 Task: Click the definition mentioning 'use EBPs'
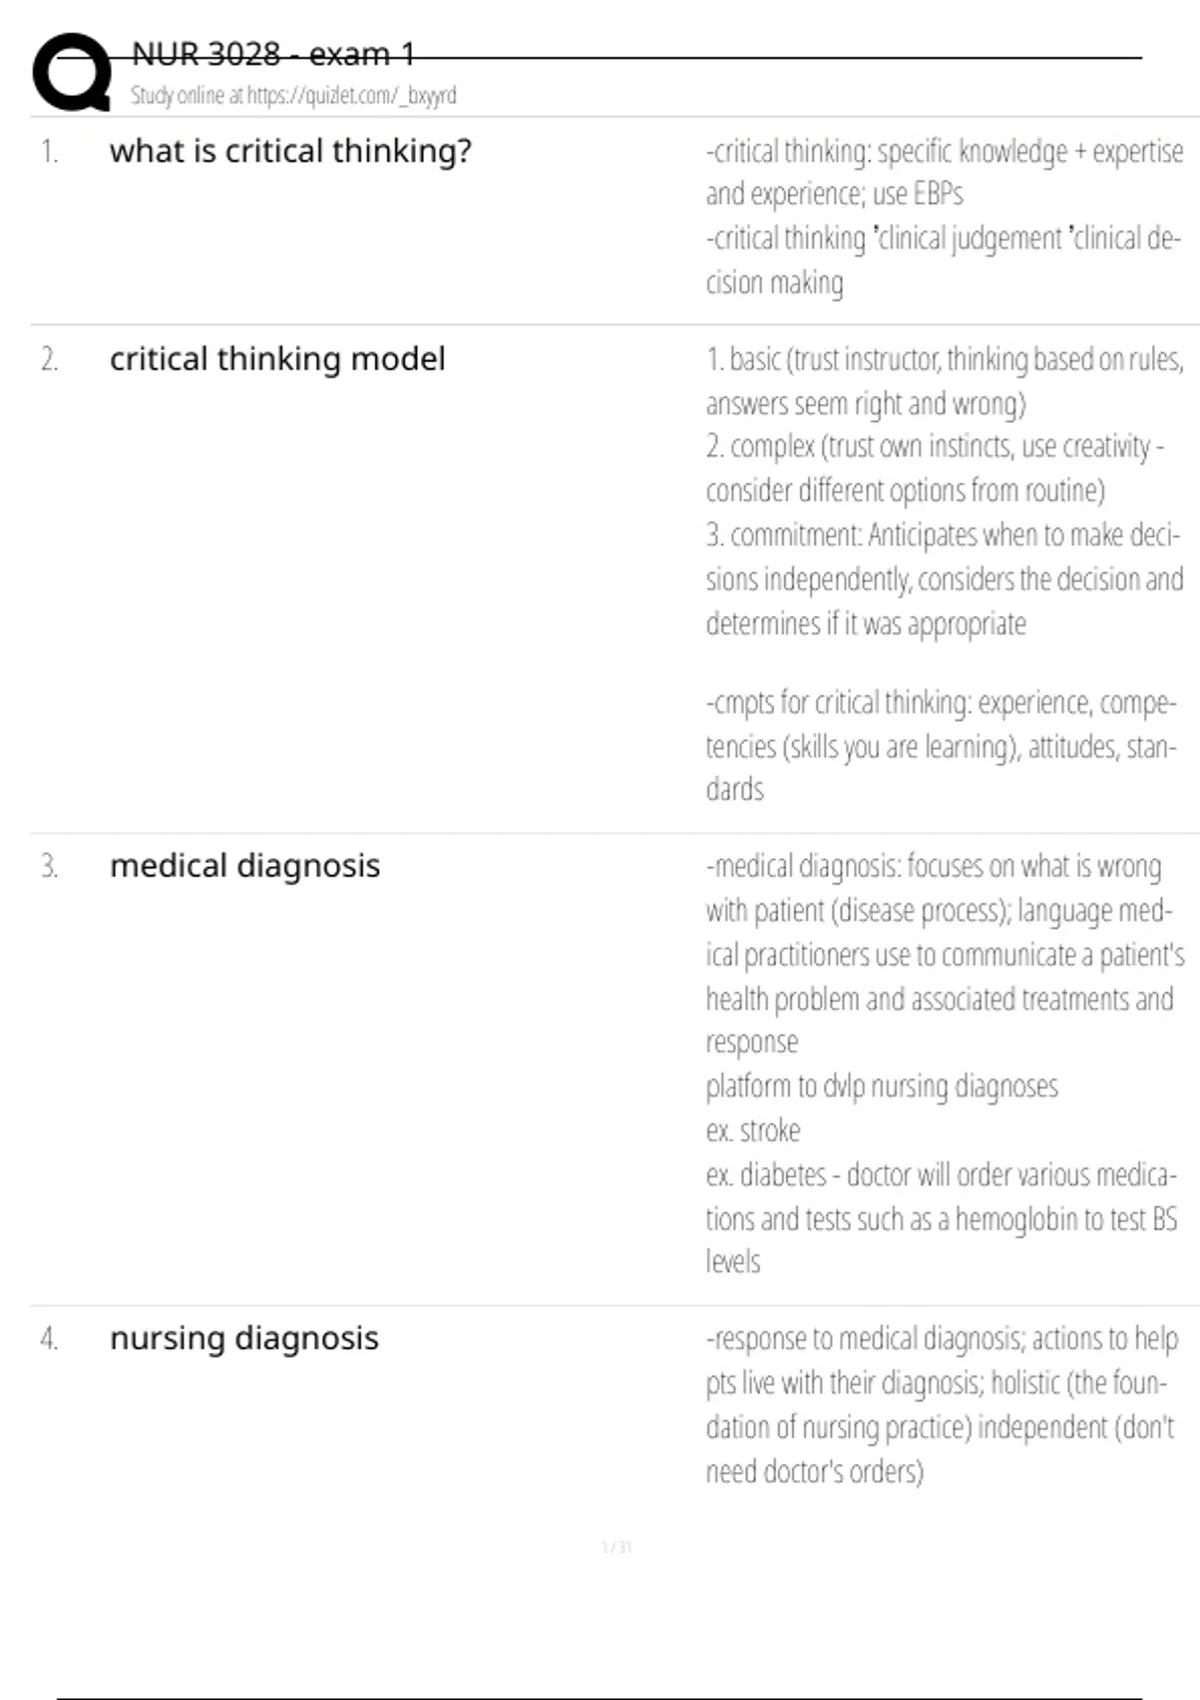point(834,194)
